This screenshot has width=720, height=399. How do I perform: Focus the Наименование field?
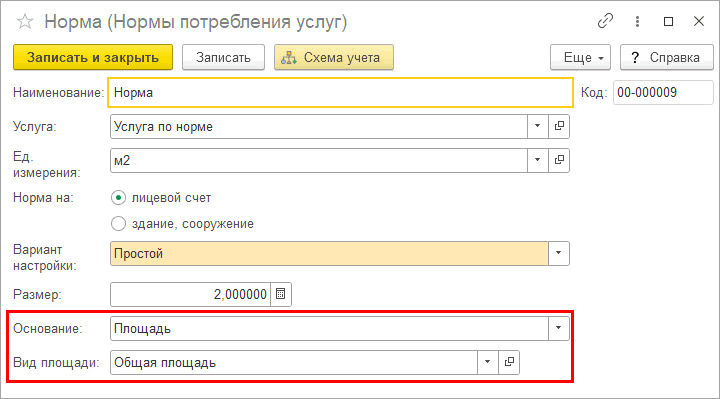340,92
